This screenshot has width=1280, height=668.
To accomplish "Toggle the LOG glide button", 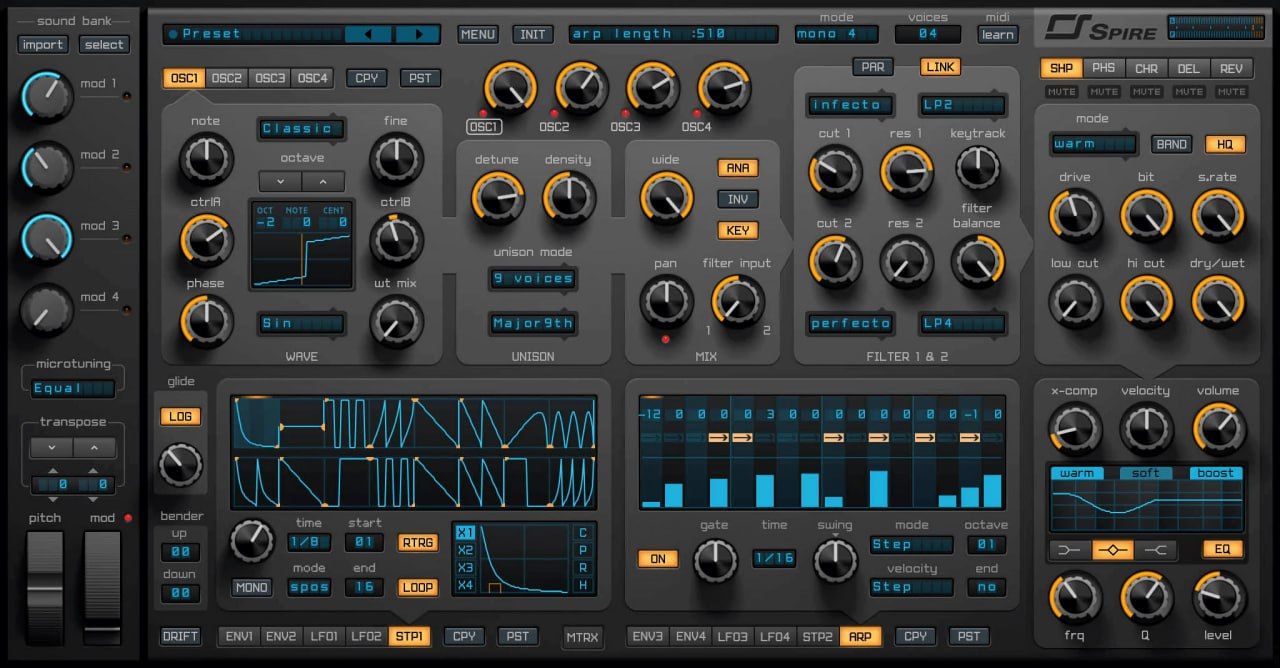I will coord(180,416).
